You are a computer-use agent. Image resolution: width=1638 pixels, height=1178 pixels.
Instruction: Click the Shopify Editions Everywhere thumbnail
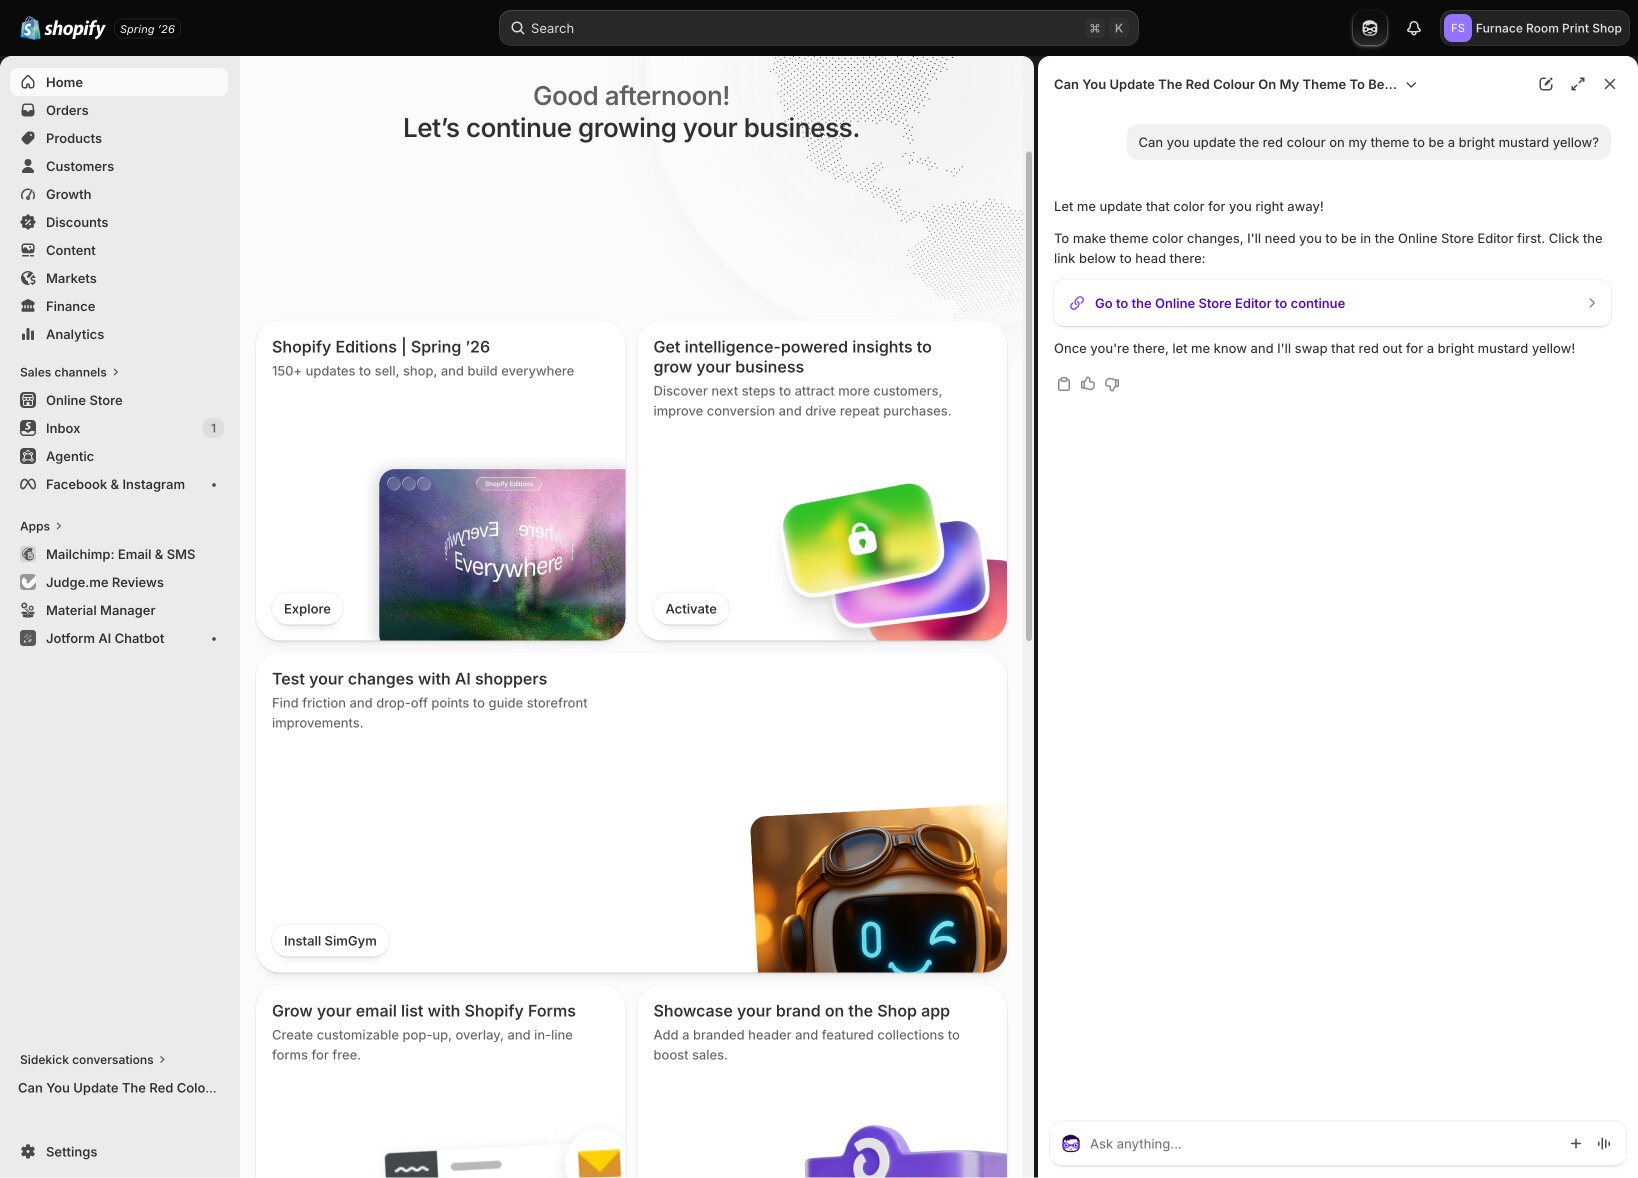pos(502,555)
